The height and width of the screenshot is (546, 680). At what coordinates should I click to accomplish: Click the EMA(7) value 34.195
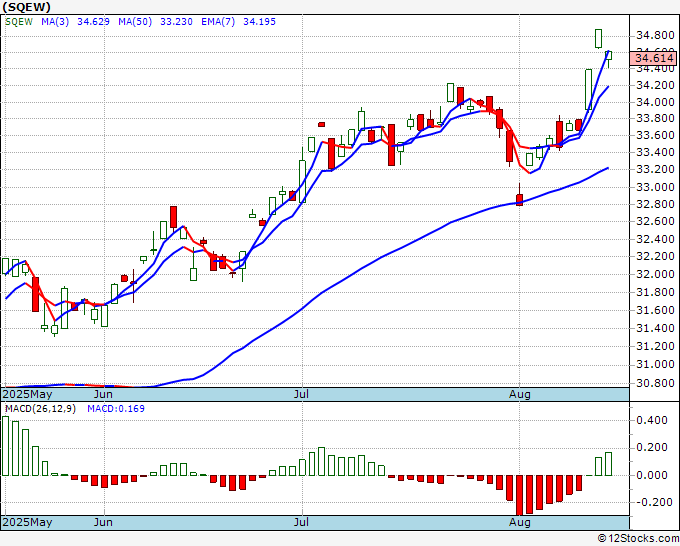coord(259,22)
